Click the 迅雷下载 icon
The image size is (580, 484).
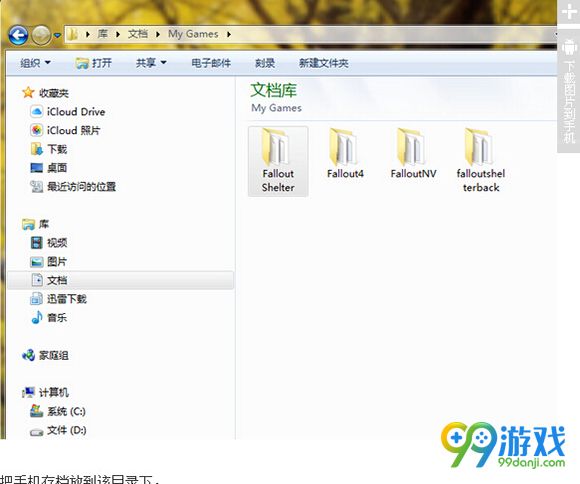point(36,299)
